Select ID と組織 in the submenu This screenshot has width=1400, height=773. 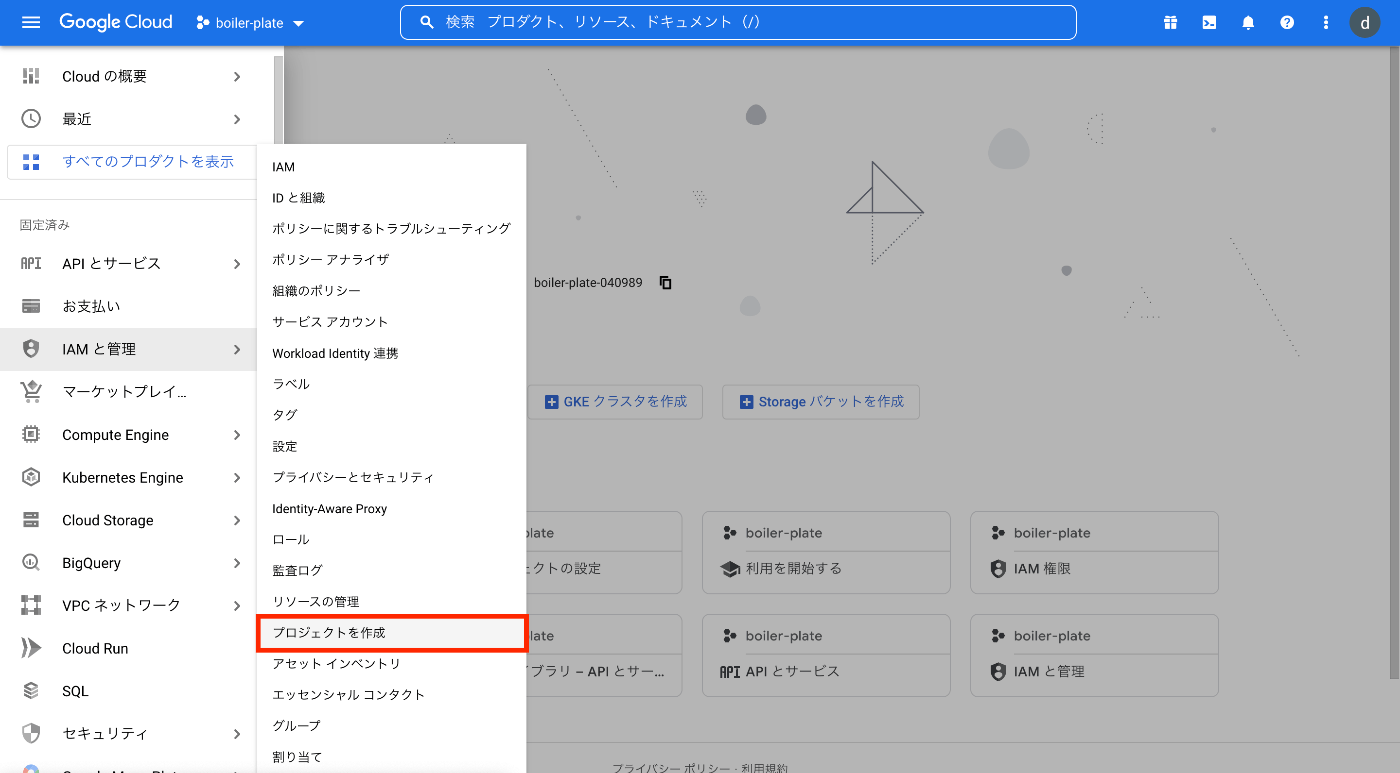click(392, 198)
